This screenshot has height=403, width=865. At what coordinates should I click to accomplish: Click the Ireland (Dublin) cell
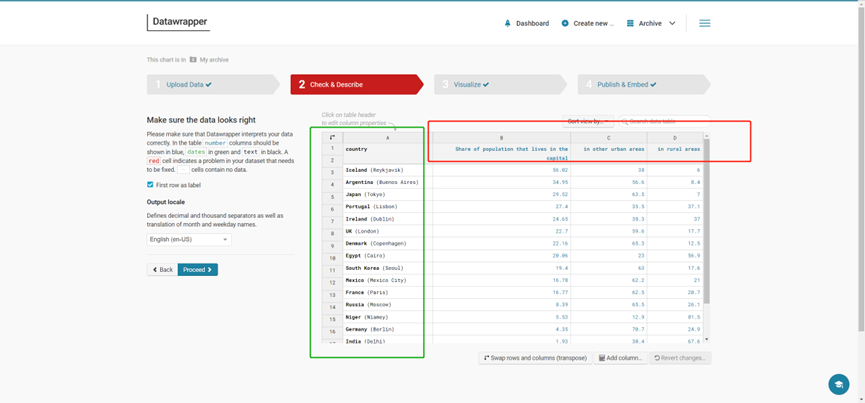(x=387, y=219)
